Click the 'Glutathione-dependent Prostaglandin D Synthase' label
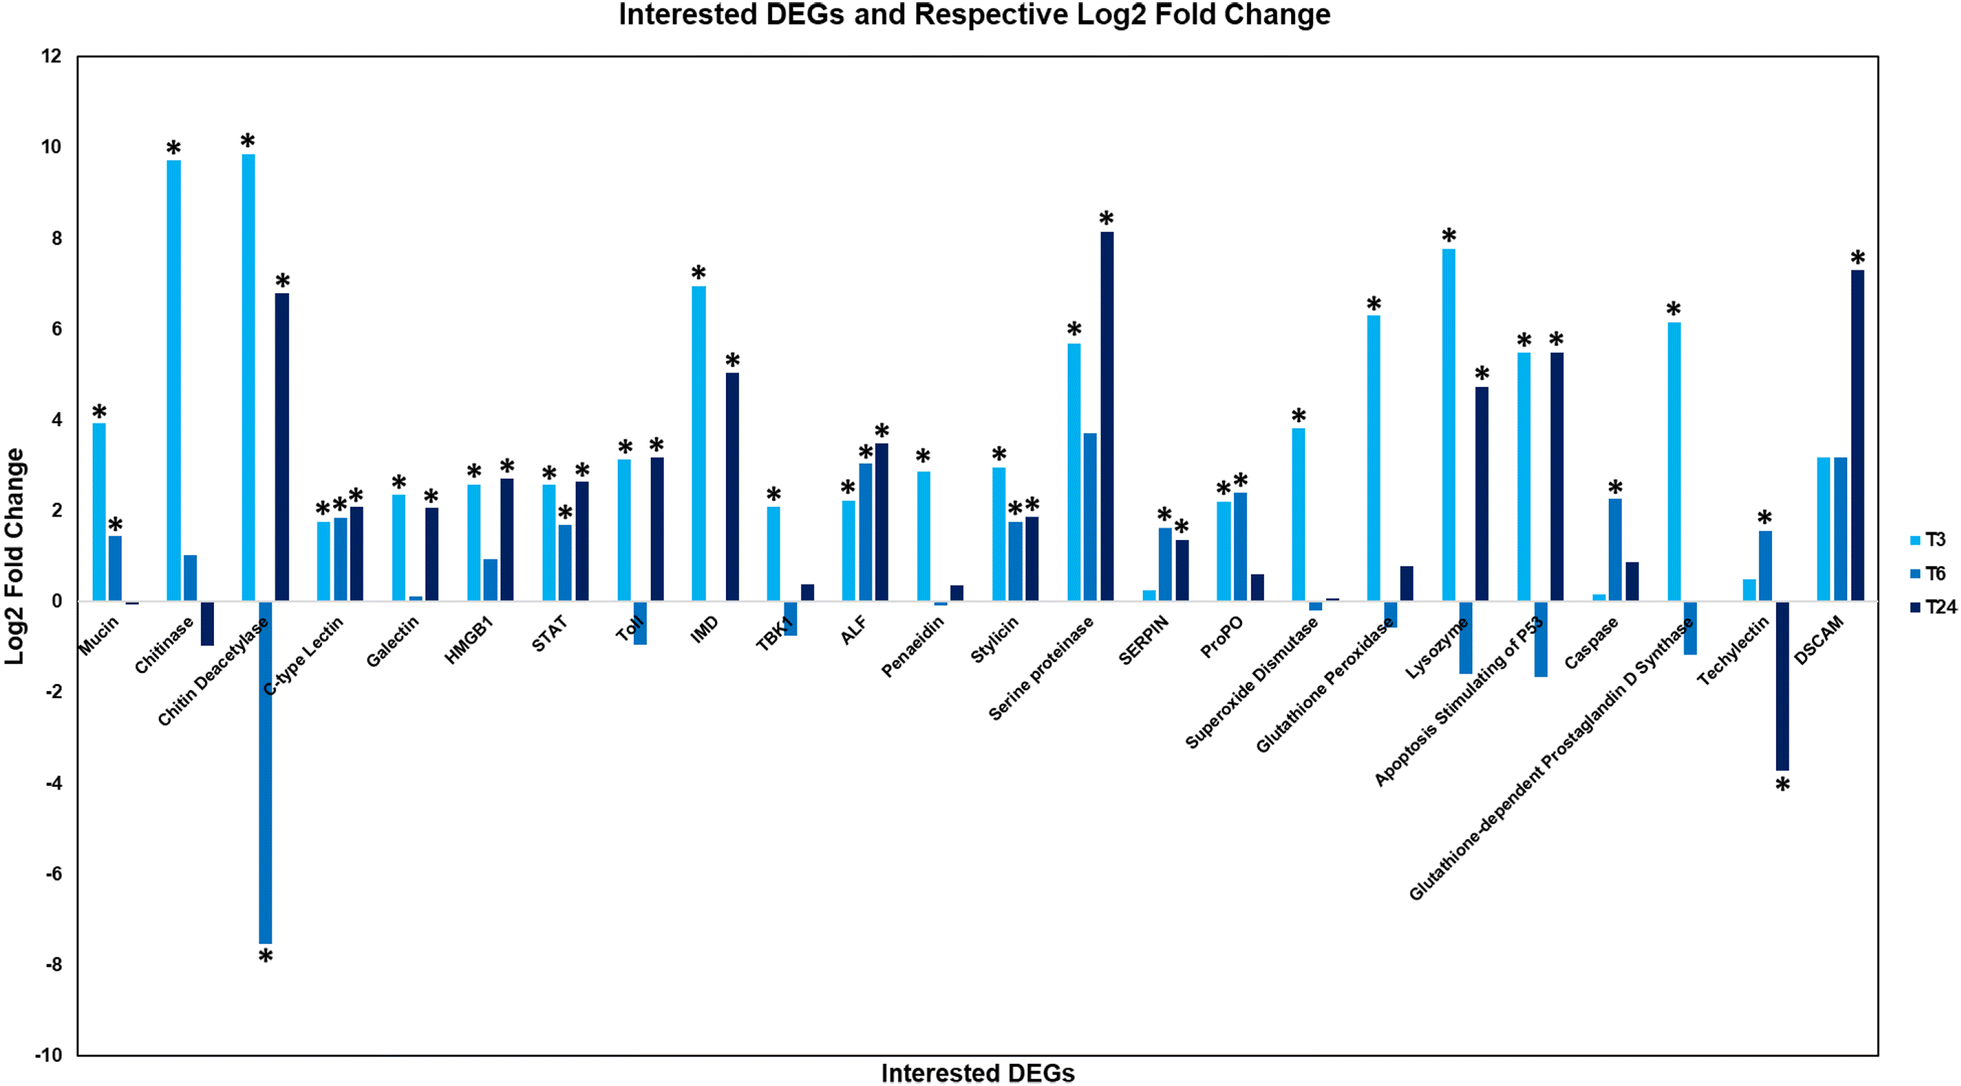Screen dimensions: 1961x1086 [x=1551, y=759]
